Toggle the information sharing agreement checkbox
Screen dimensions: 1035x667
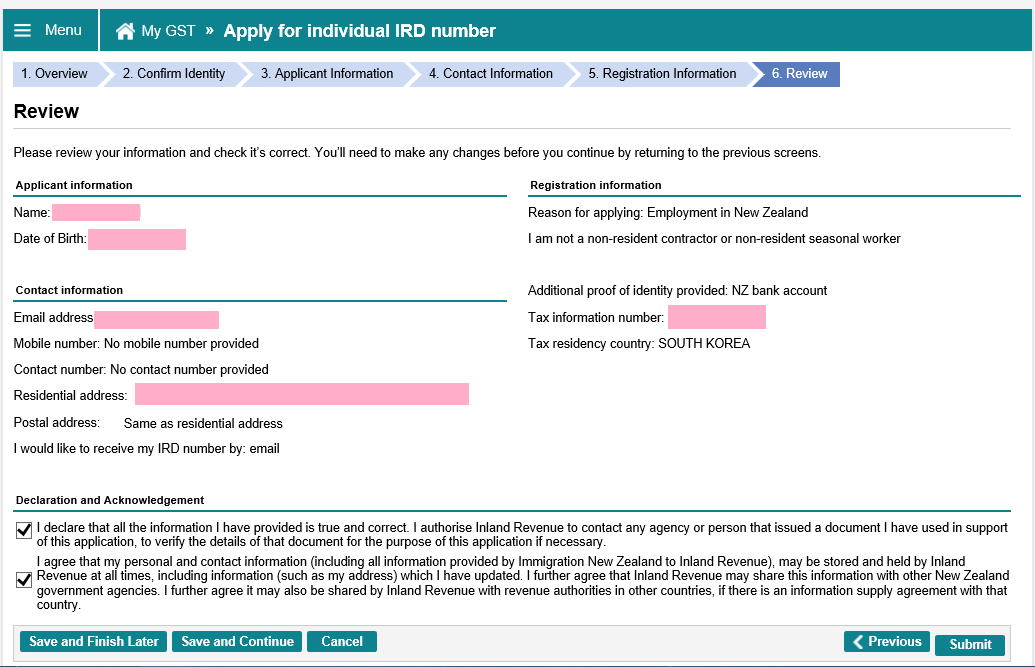[x=24, y=580]
